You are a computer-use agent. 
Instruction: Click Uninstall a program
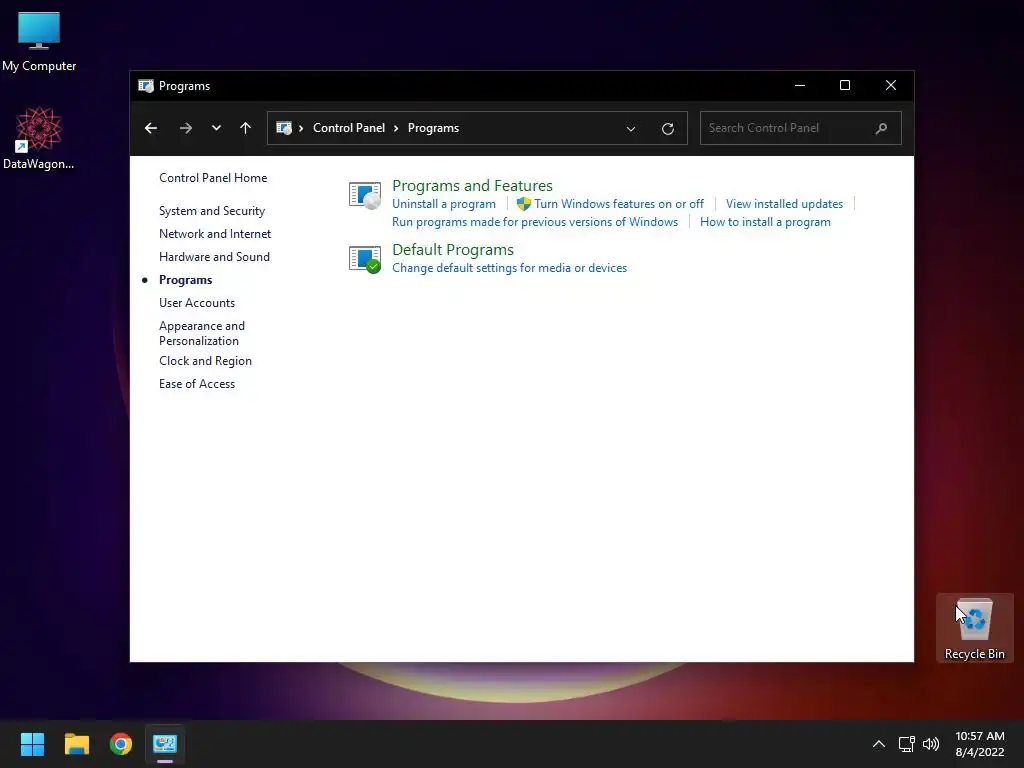443,204
